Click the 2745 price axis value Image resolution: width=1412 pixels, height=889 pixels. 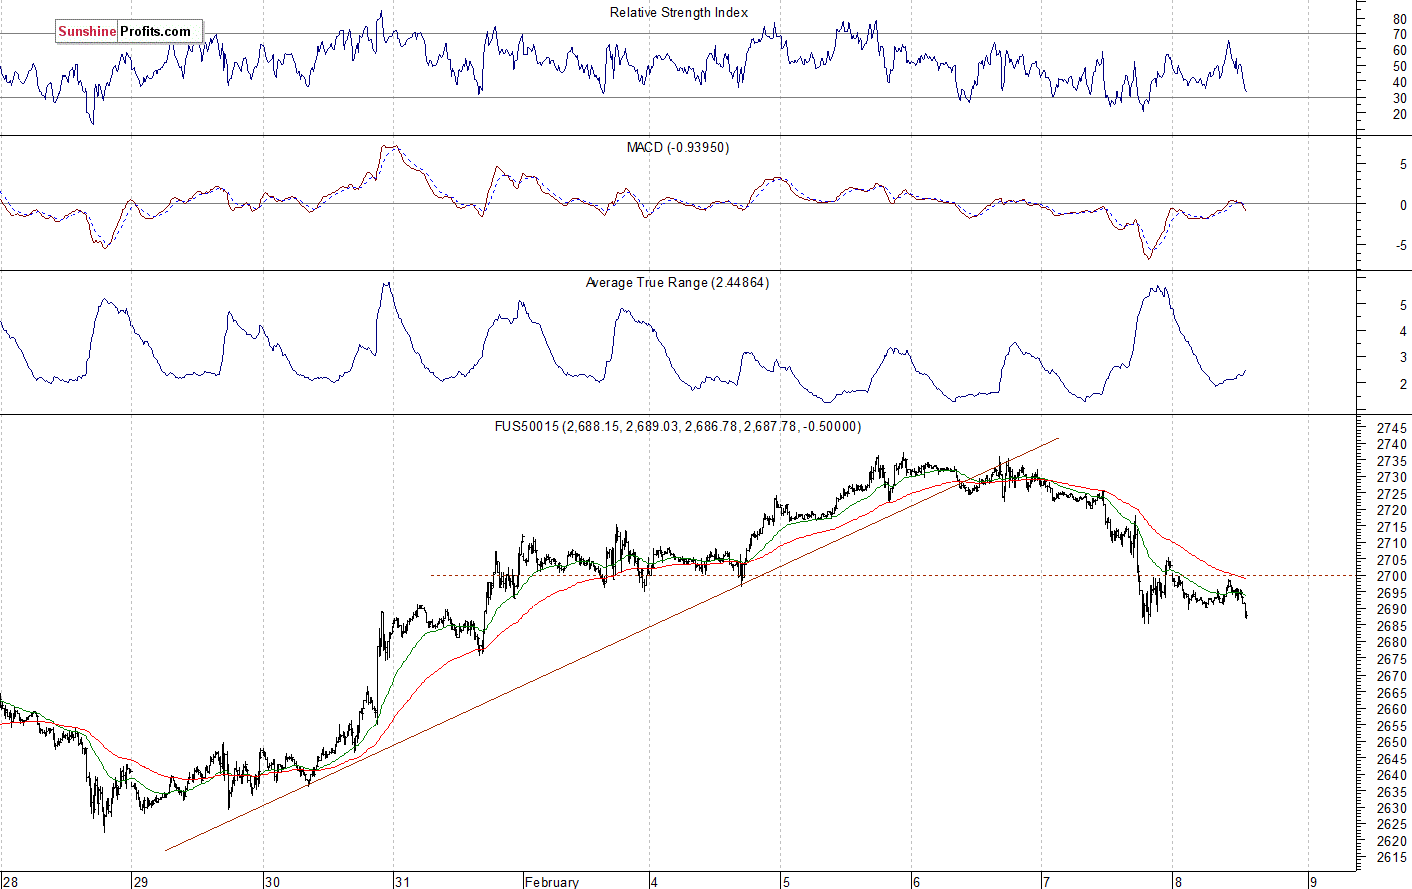click(1392, 428)
